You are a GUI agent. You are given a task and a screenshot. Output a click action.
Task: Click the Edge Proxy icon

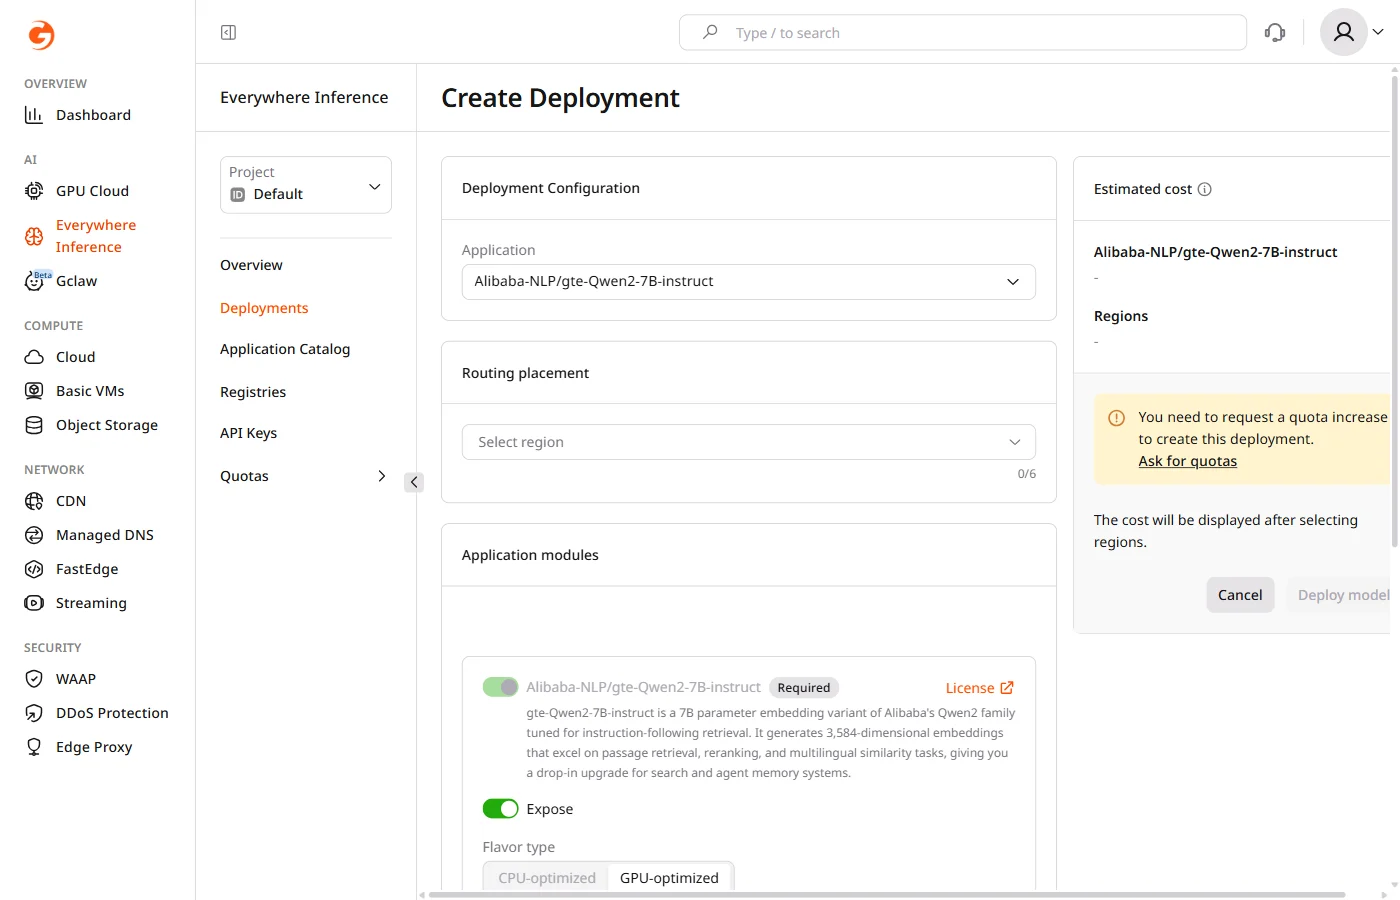(x=34, y=747)
